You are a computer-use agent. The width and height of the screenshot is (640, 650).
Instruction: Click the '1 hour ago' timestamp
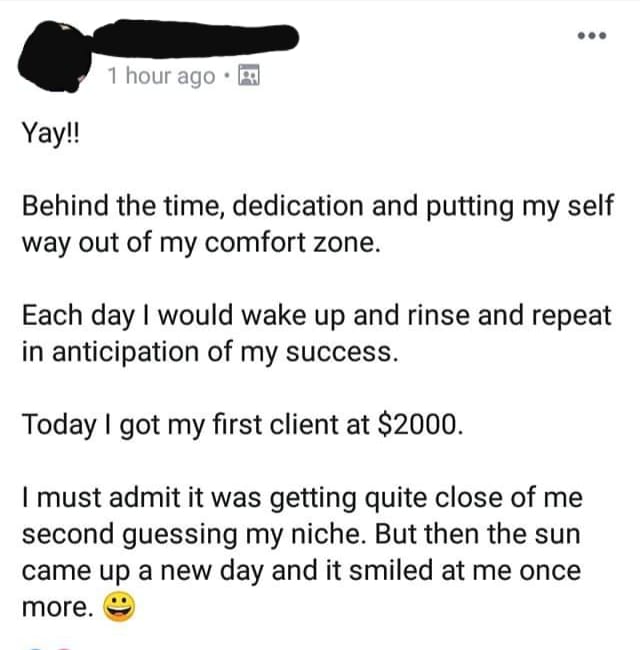(x=160, y=76)
